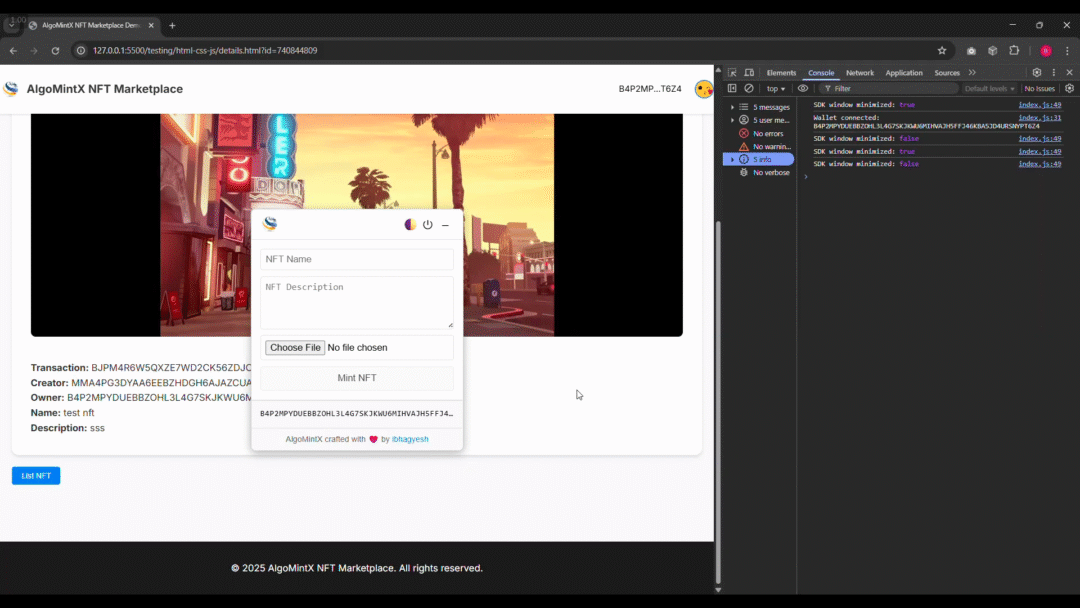Viewport: 1080px width, 608px height.
Task: Click into the NFT Name field
Action: click(357, 259)
